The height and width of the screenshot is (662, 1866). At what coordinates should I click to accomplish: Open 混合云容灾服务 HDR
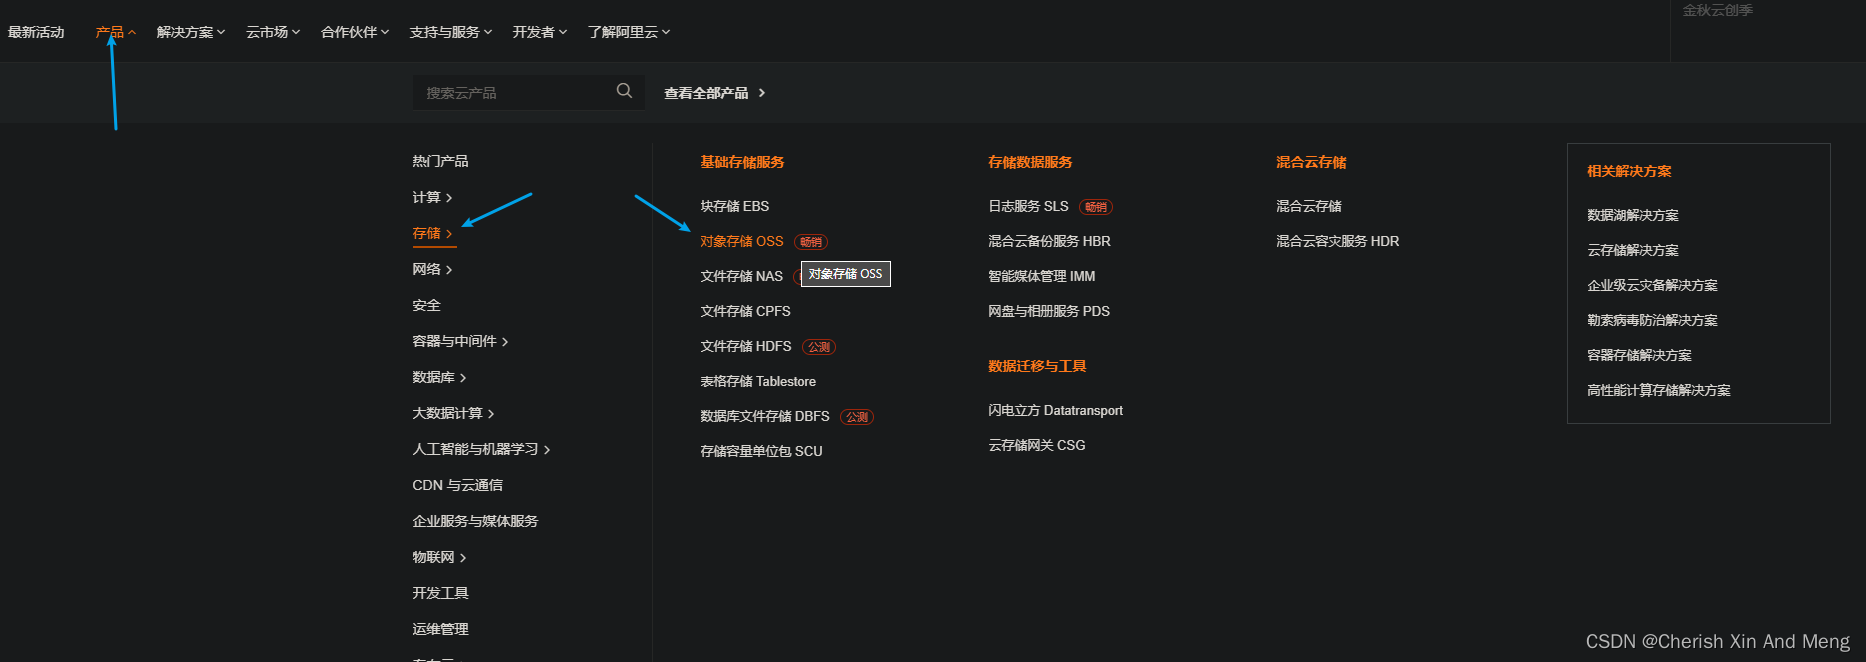click(x=1337, y=241)
